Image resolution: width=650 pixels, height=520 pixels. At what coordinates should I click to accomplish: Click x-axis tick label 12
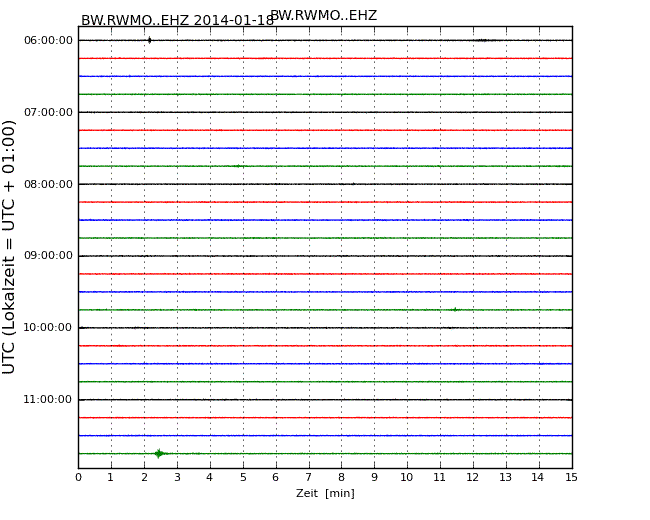point(473,477)
